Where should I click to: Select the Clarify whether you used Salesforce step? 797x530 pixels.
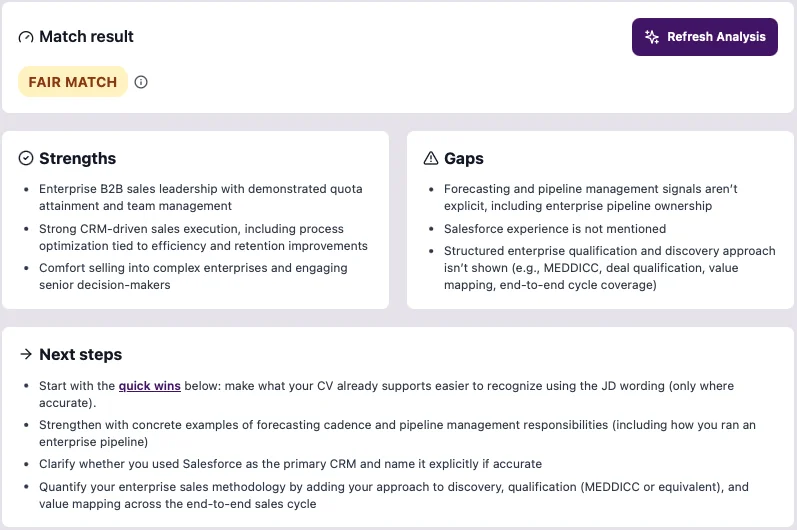pyautogui.click(x=290, y=464)
